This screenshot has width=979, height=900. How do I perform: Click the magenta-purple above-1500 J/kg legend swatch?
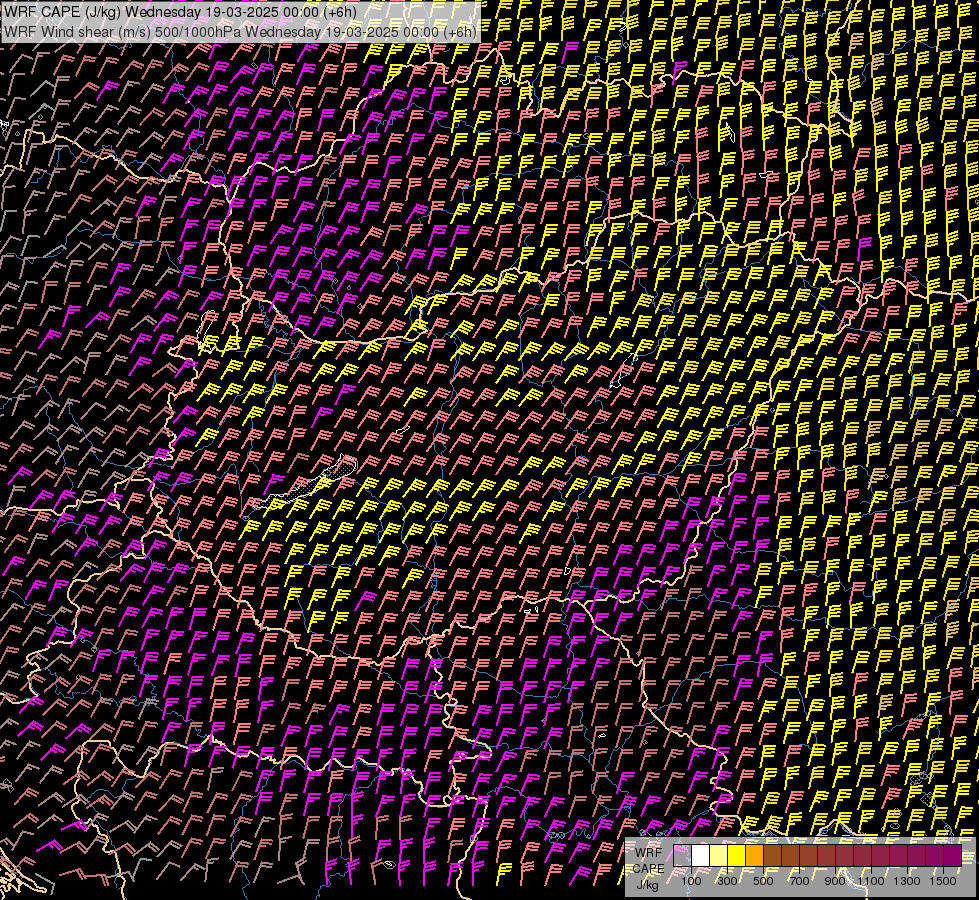952,855
